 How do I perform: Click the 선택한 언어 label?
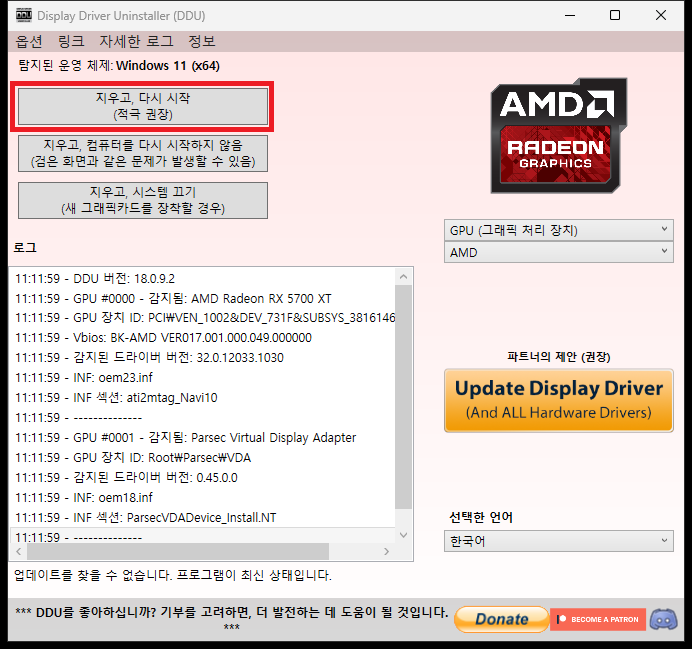pos(481,517)
